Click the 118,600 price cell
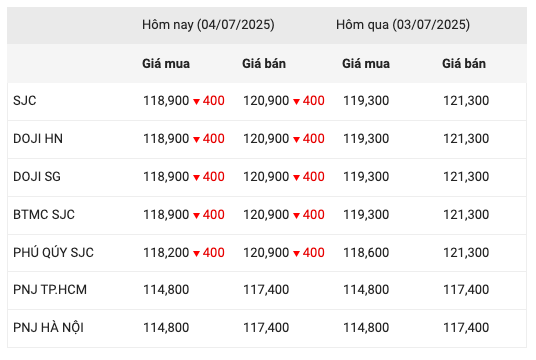The image size is (536, 360). click(x=366, y=253)
